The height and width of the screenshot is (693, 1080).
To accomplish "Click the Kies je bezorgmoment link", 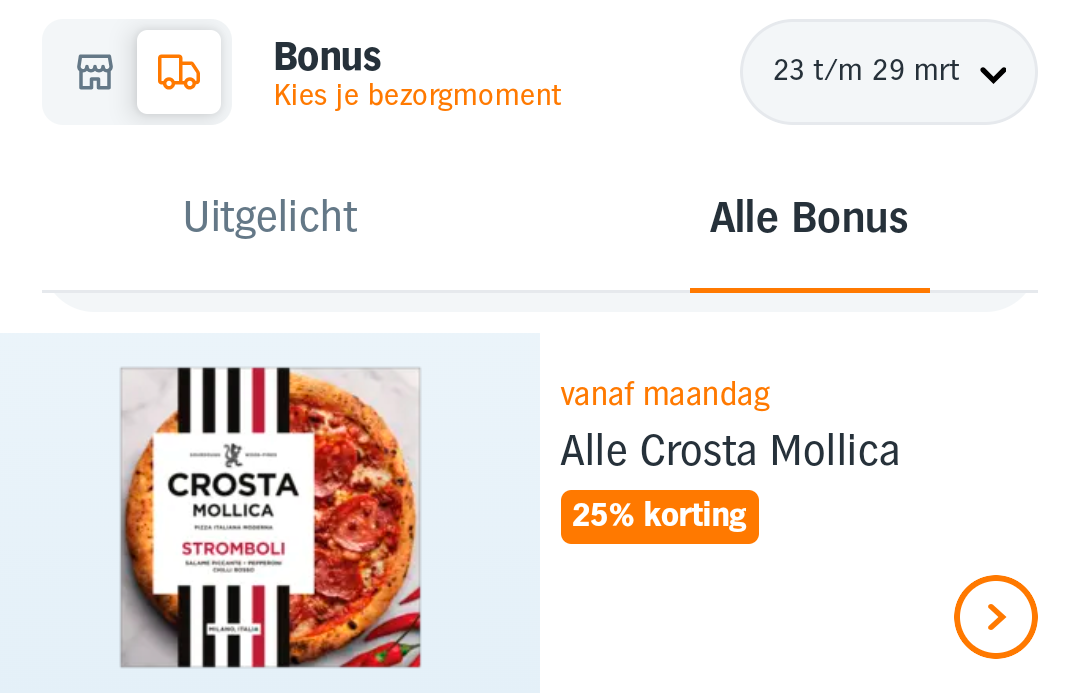I will [x=417, y=96].
